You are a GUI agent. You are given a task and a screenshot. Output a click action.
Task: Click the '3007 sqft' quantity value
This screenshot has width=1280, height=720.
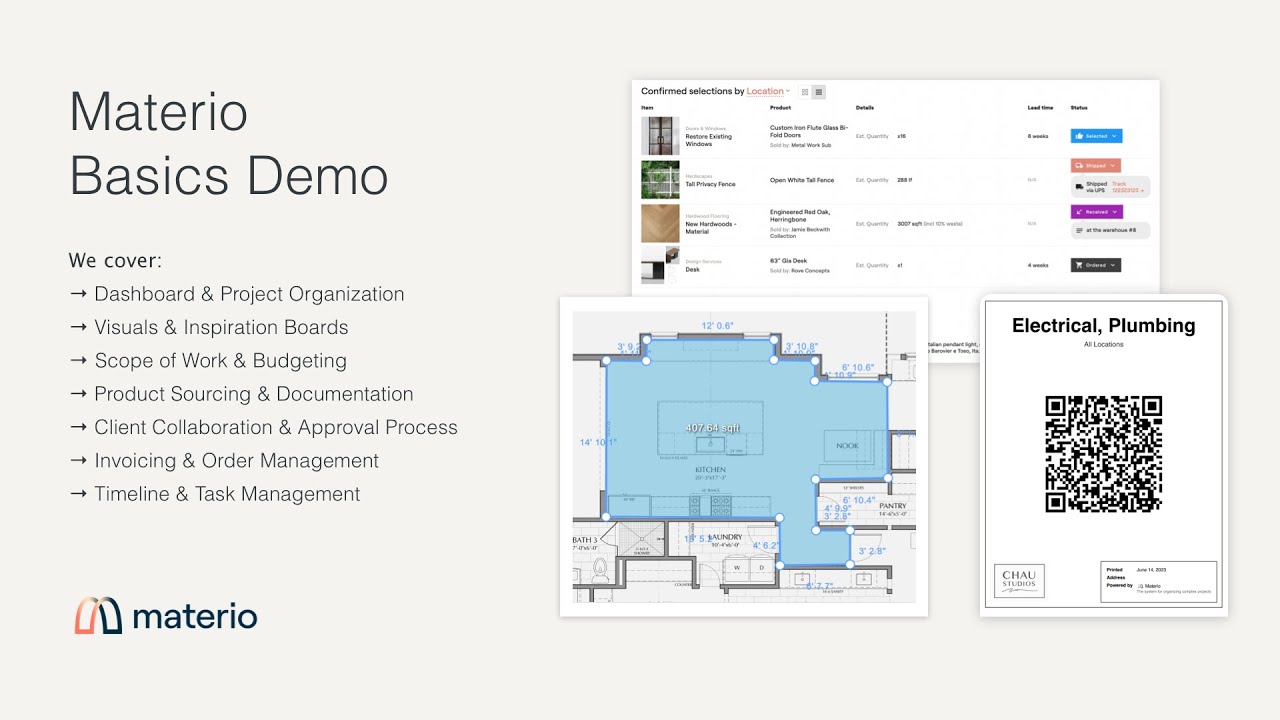[x=910, y=224]
